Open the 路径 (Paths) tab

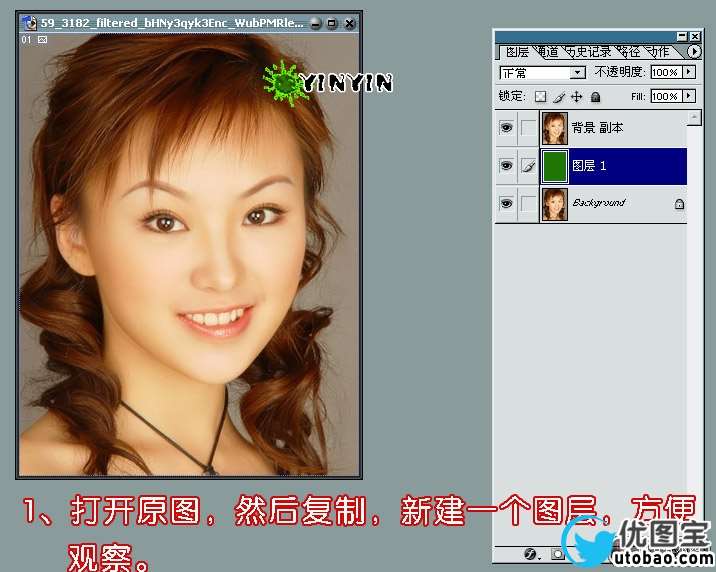(x=629, y=52)
